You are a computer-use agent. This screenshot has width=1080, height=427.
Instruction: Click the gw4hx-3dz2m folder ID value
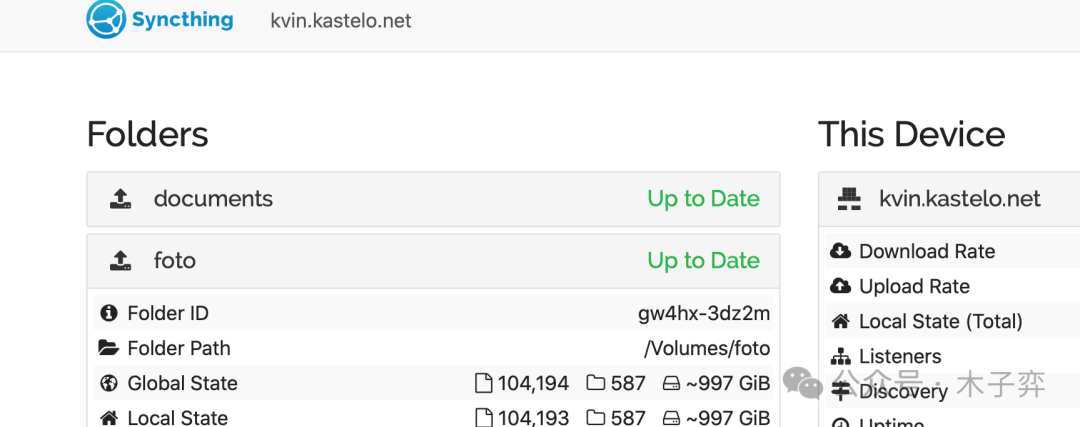click(704, 314)
